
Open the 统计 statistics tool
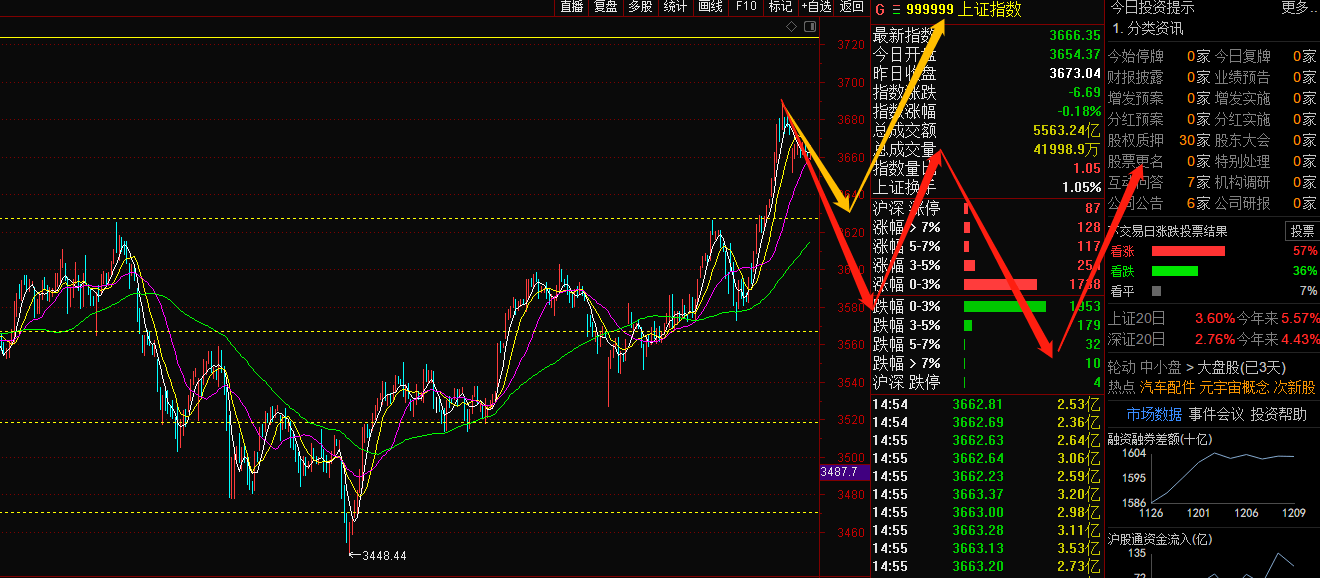[x=675, y=7]
